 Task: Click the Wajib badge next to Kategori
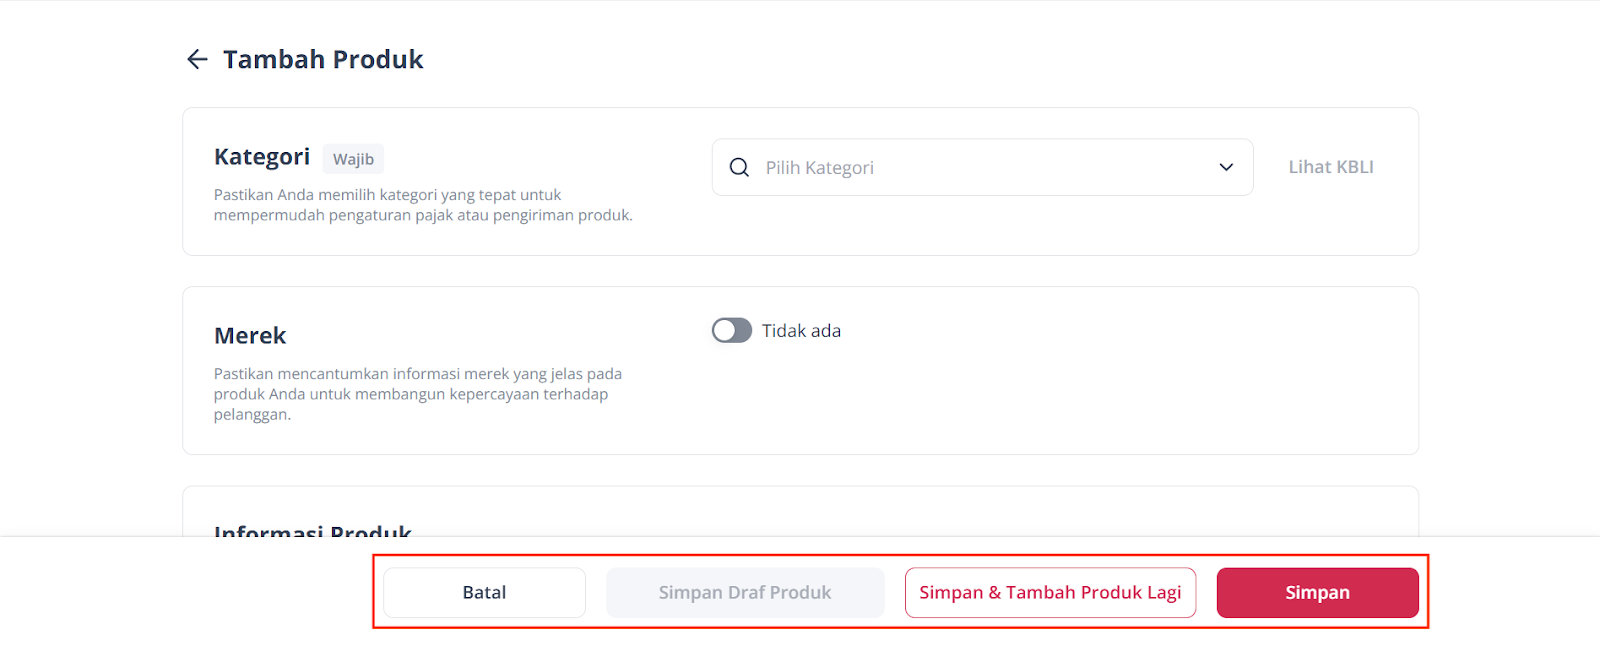(353, 159)
